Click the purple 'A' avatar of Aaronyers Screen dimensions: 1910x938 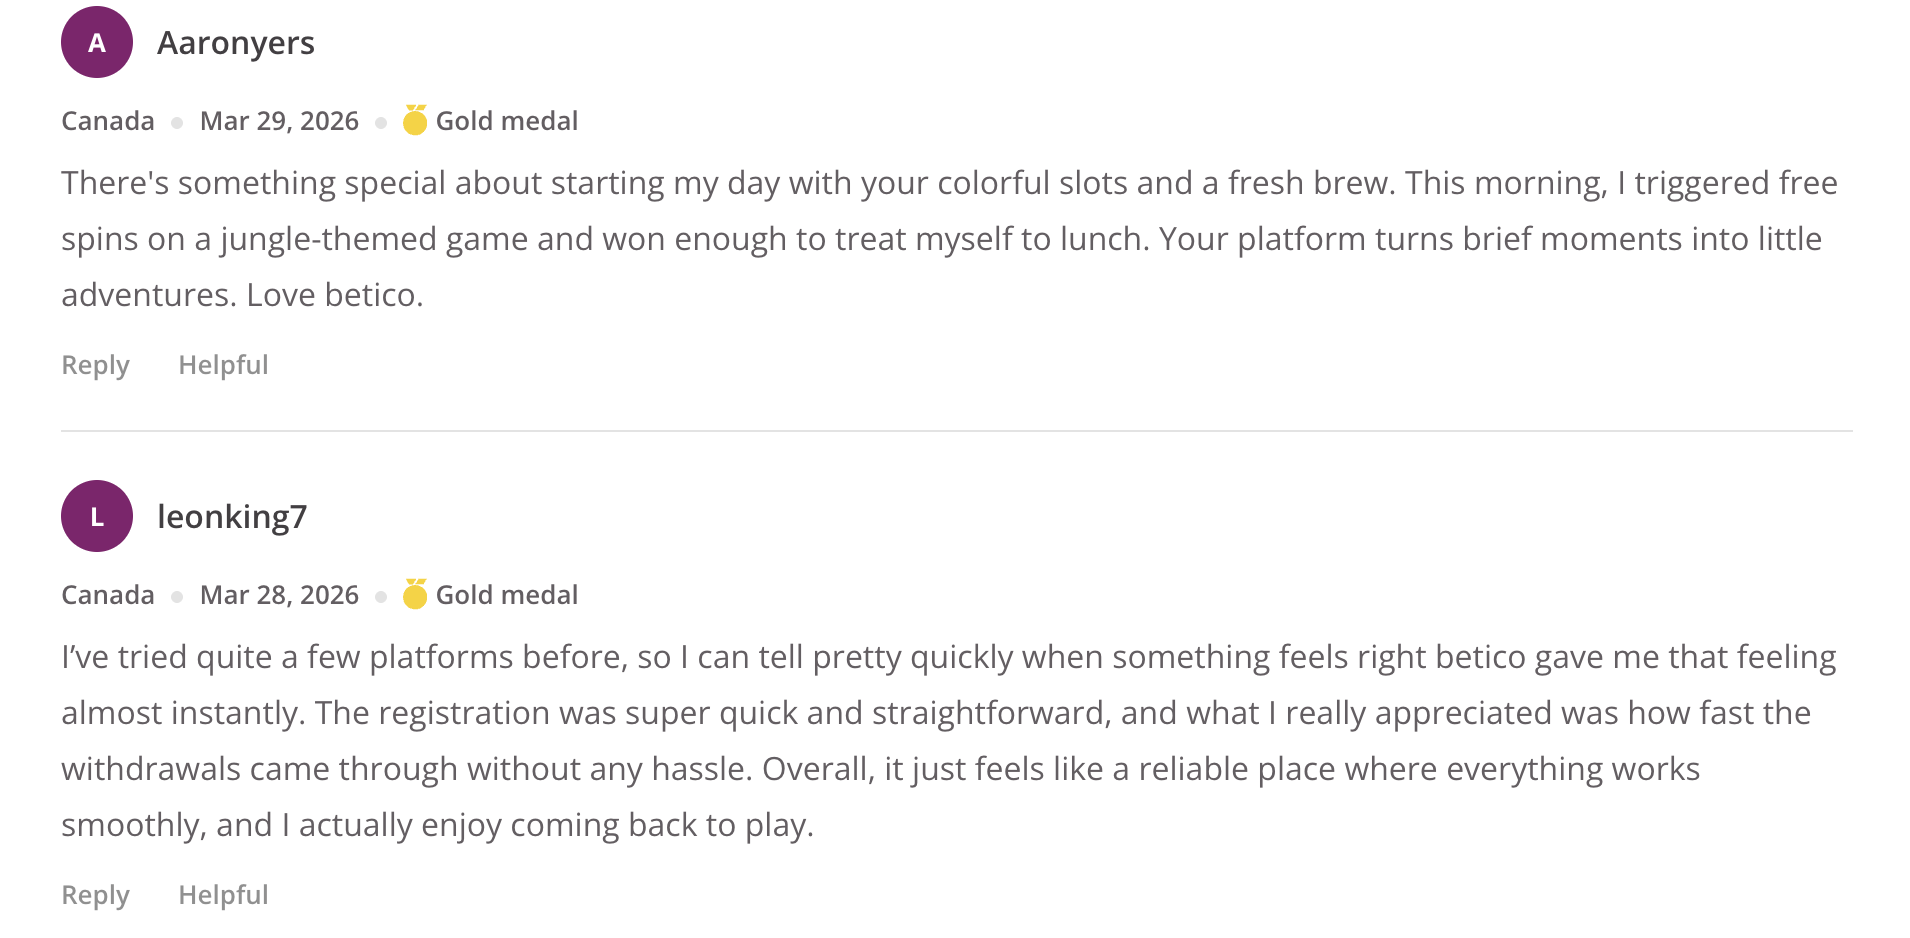click(x=97, y=42)
